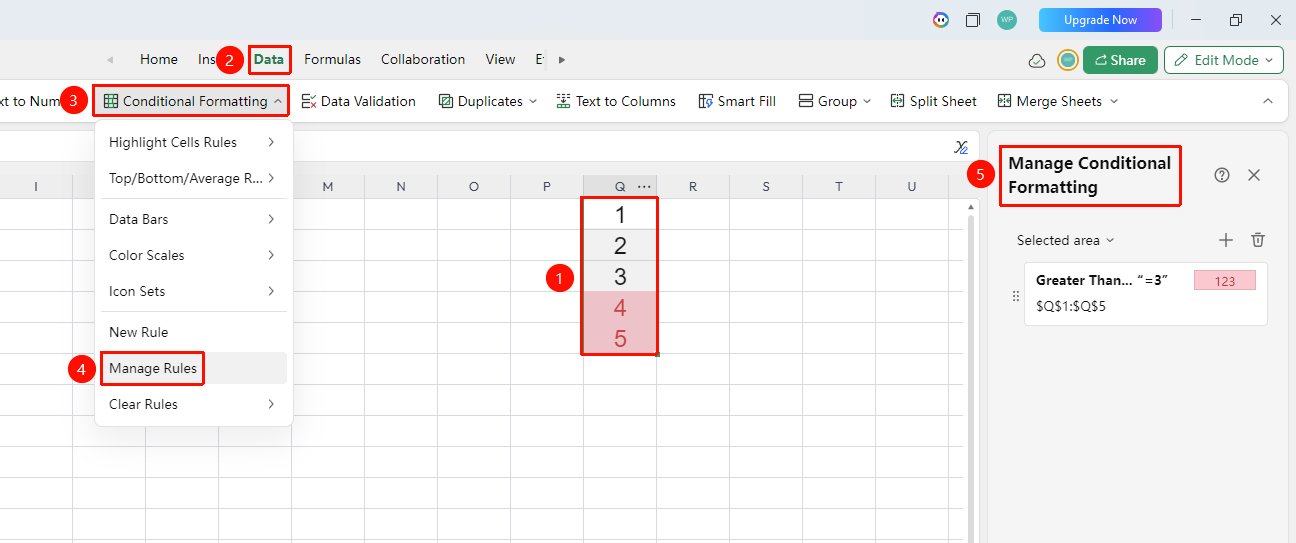Add a new rule with plus icon

(1226, 240)
